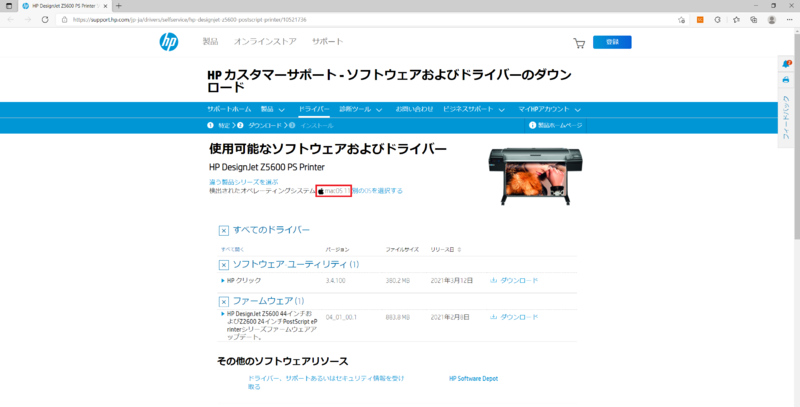Reload the page
800x407 pixels.
pos(45,19)
